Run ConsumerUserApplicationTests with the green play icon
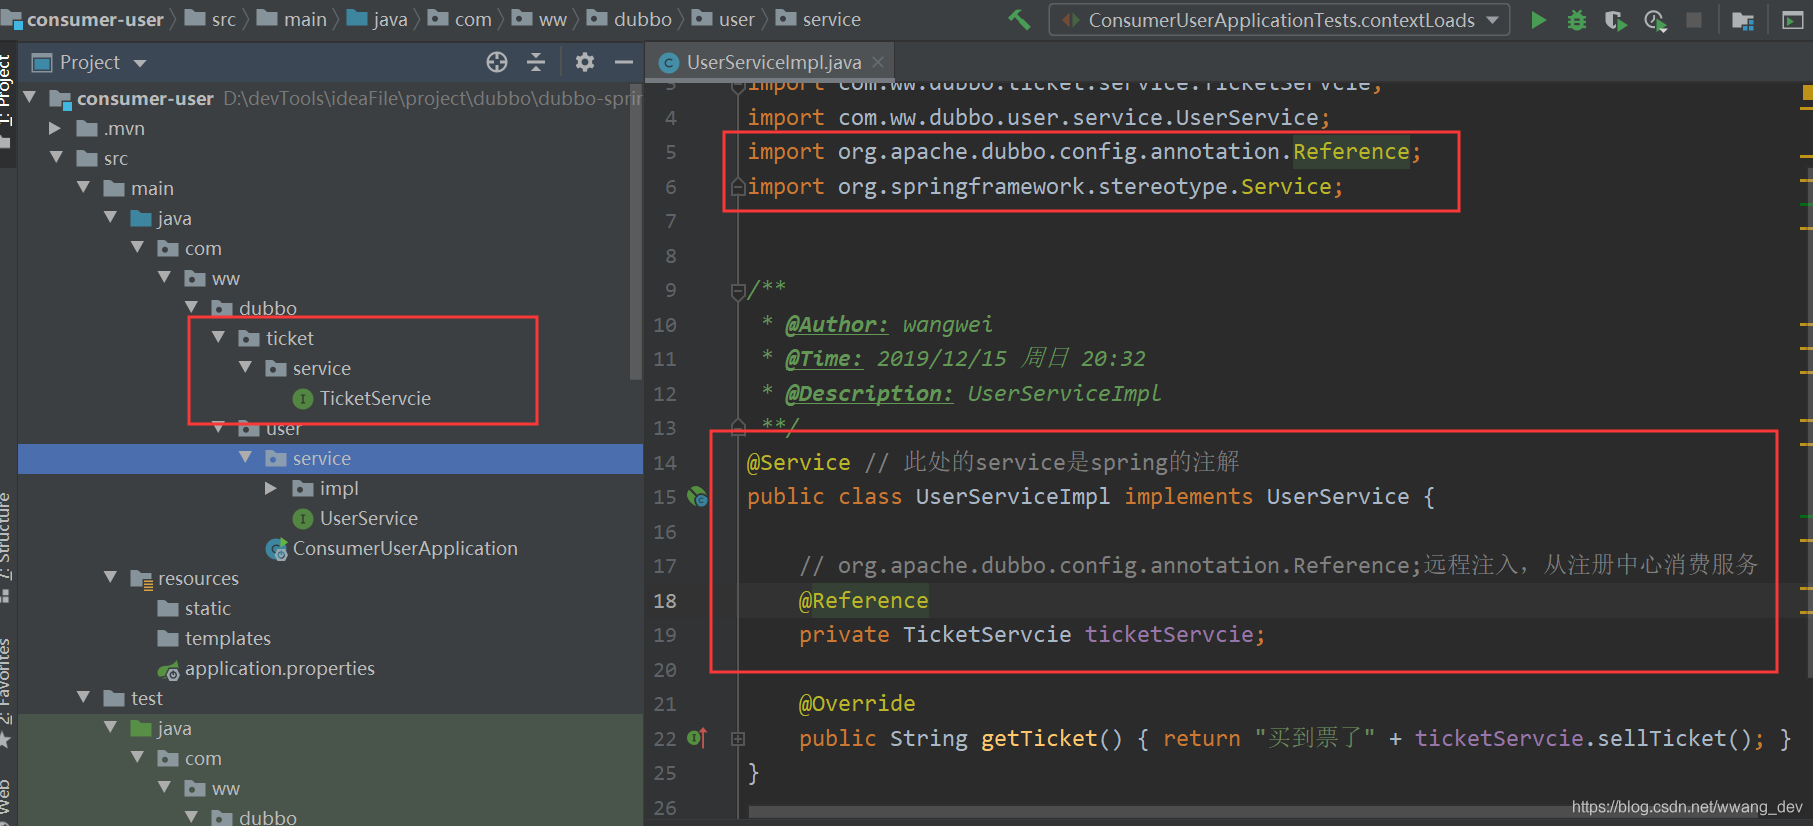This screenshot has height=826, width=1813. click(1538, 20)
